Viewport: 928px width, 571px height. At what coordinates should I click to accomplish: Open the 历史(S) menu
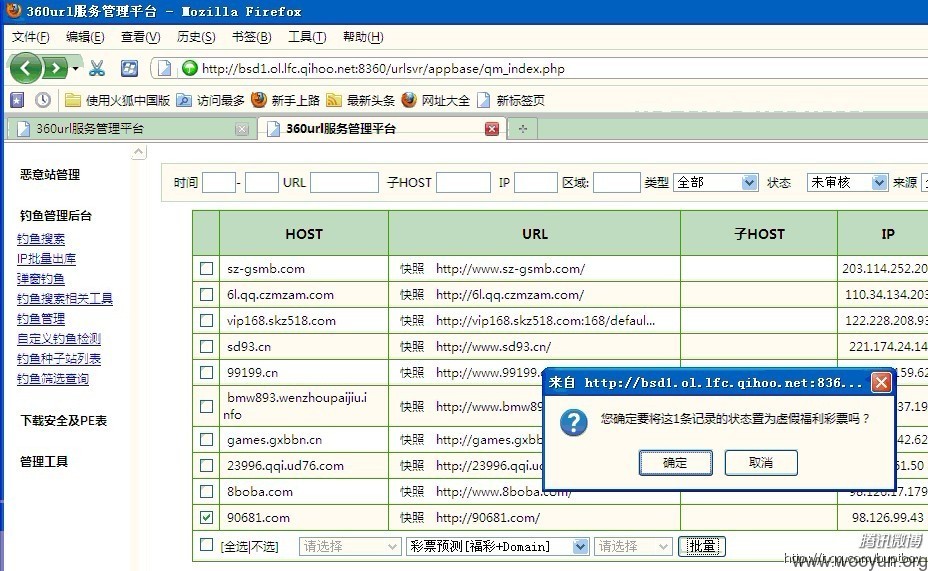(x=196, y=37)
